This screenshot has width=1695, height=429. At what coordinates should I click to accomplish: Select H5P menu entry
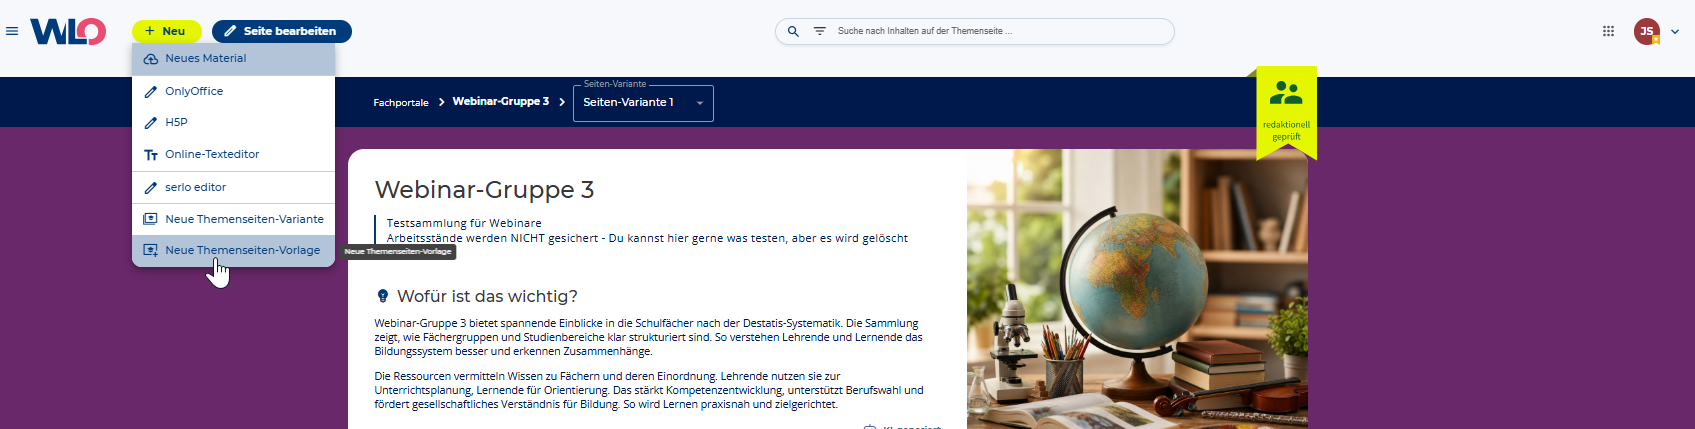tap(233, 122)
